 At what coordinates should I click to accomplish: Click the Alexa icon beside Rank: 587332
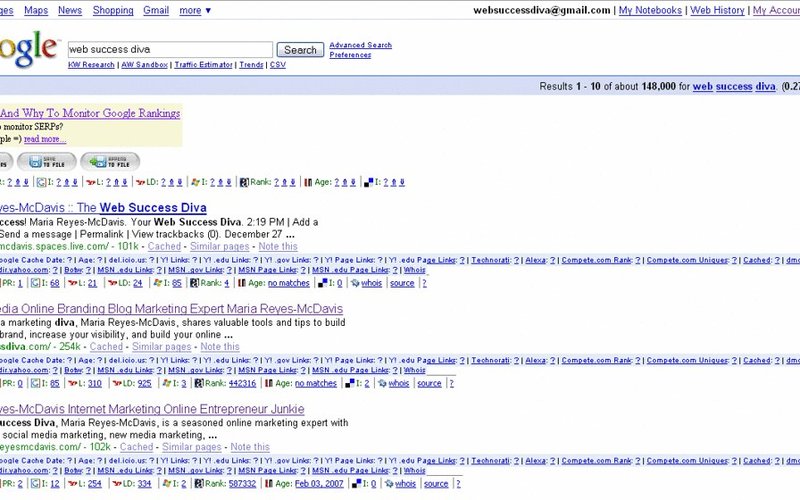tap(199, 484)
